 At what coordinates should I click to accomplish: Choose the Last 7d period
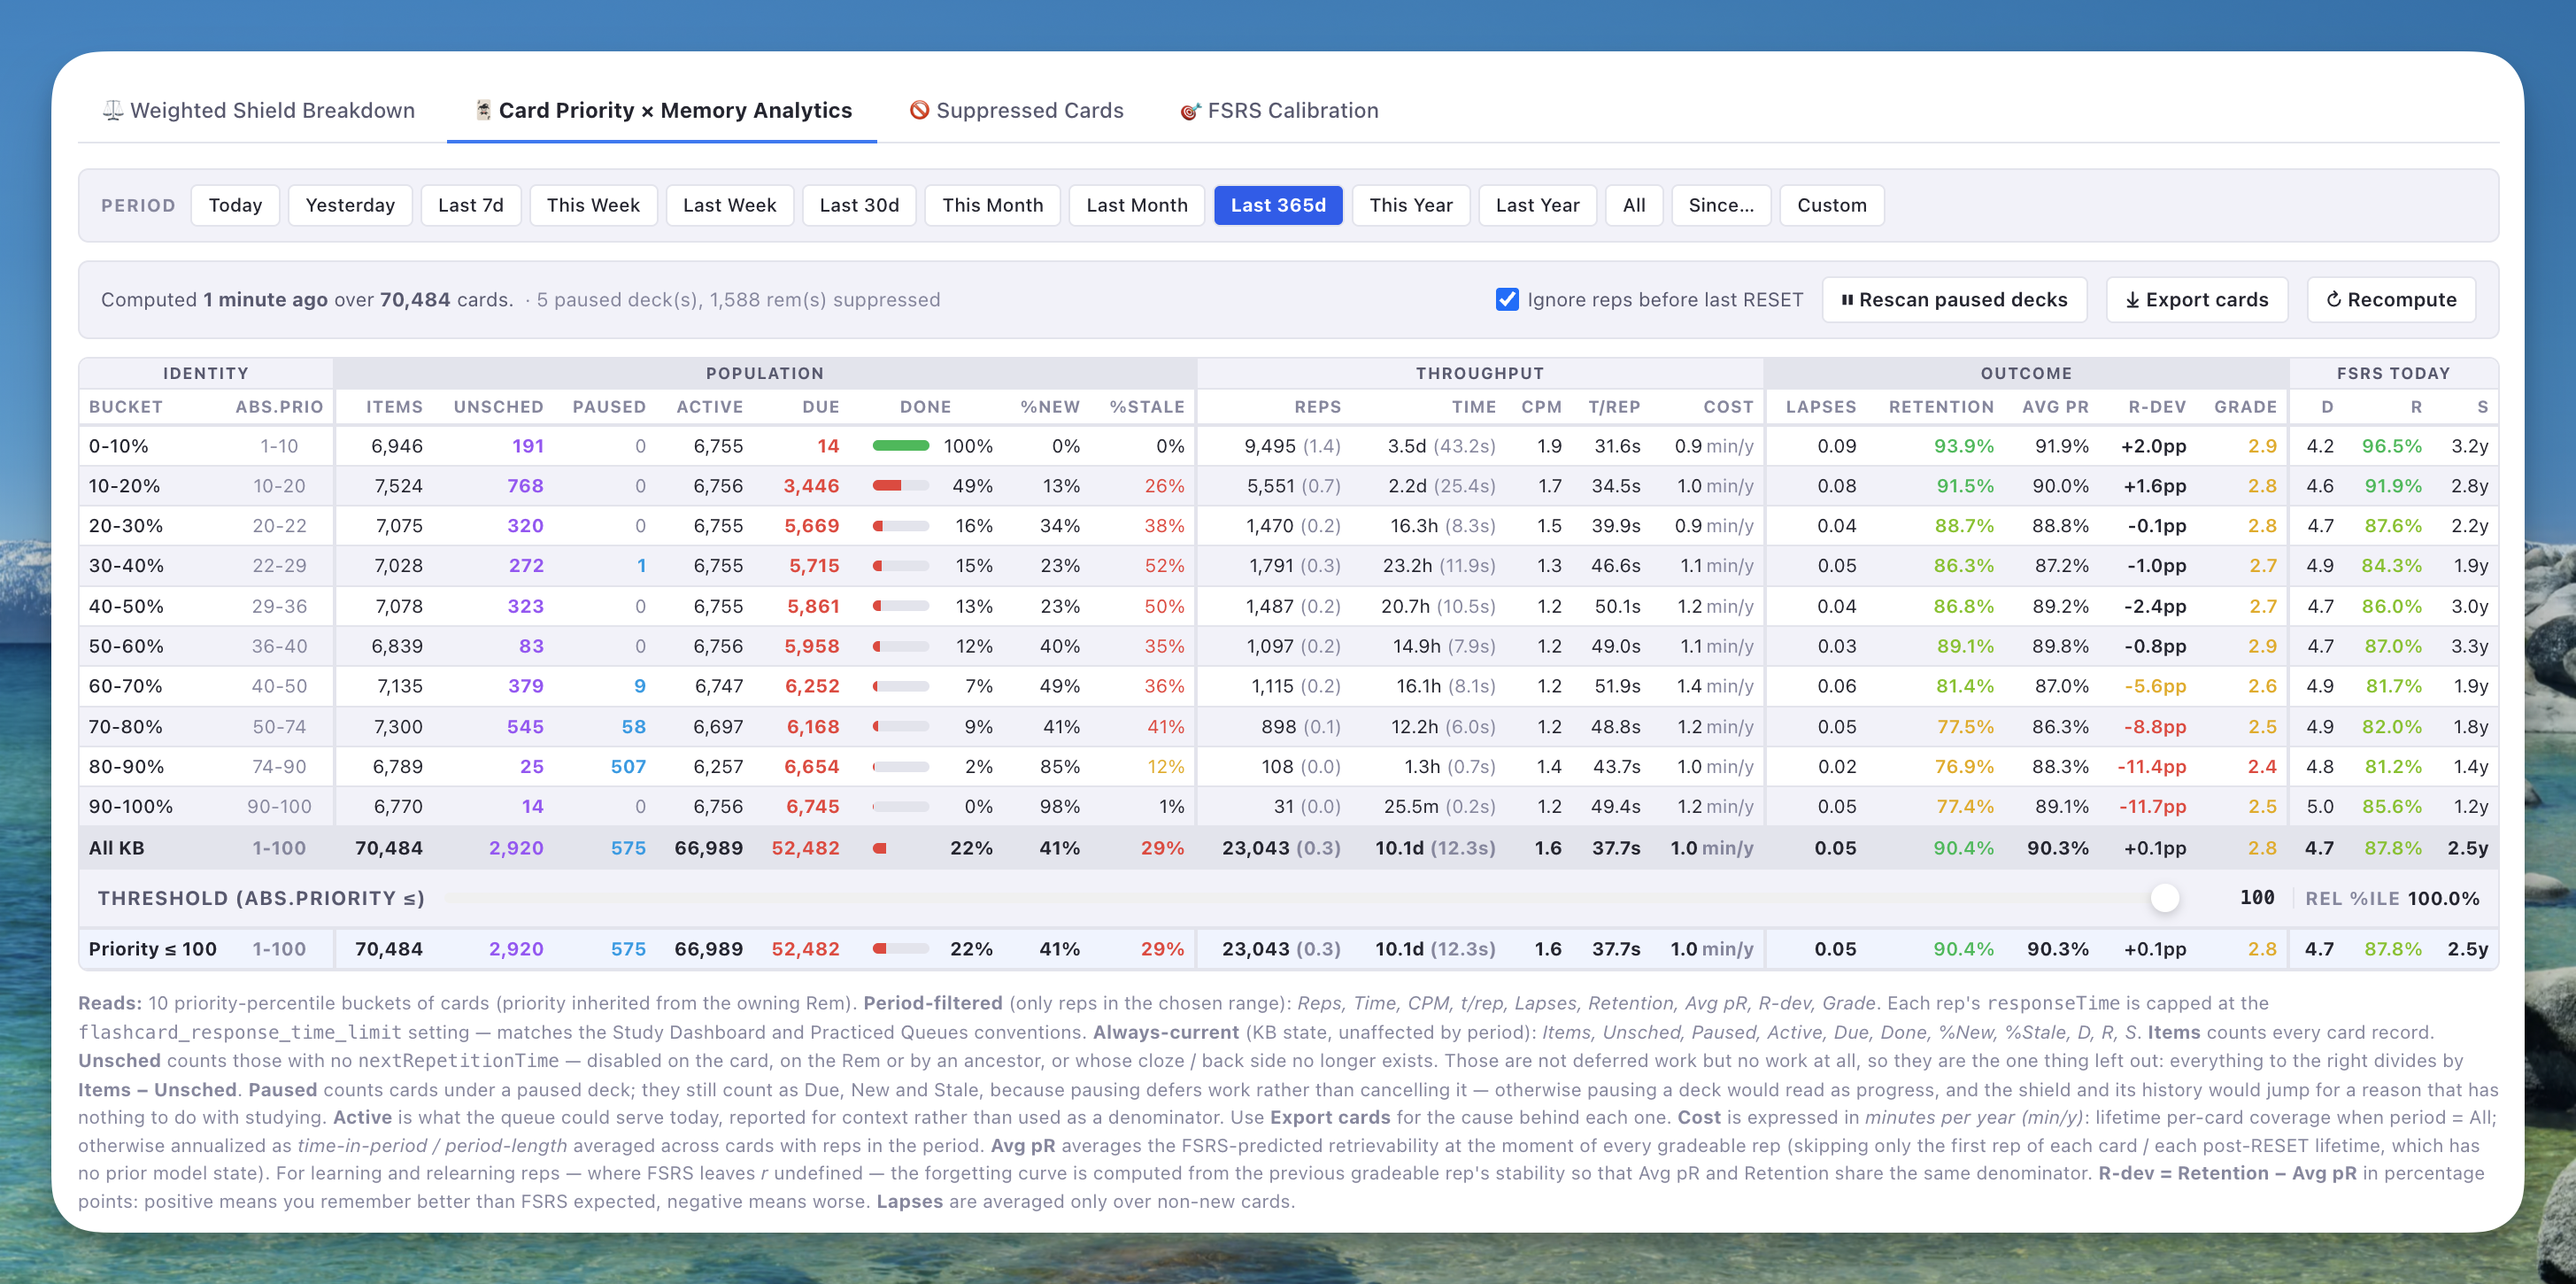pyautogui.click(x=470, y=205)
